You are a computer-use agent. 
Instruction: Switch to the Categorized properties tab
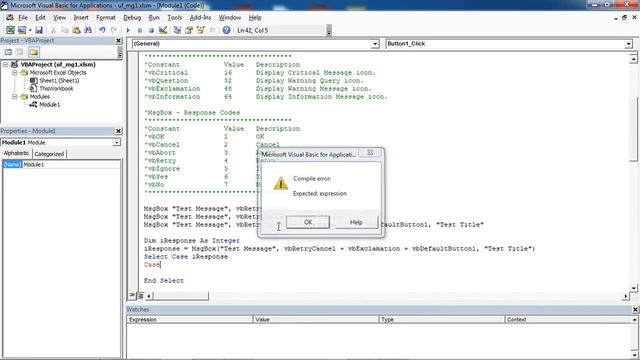[x=49, y=154]
